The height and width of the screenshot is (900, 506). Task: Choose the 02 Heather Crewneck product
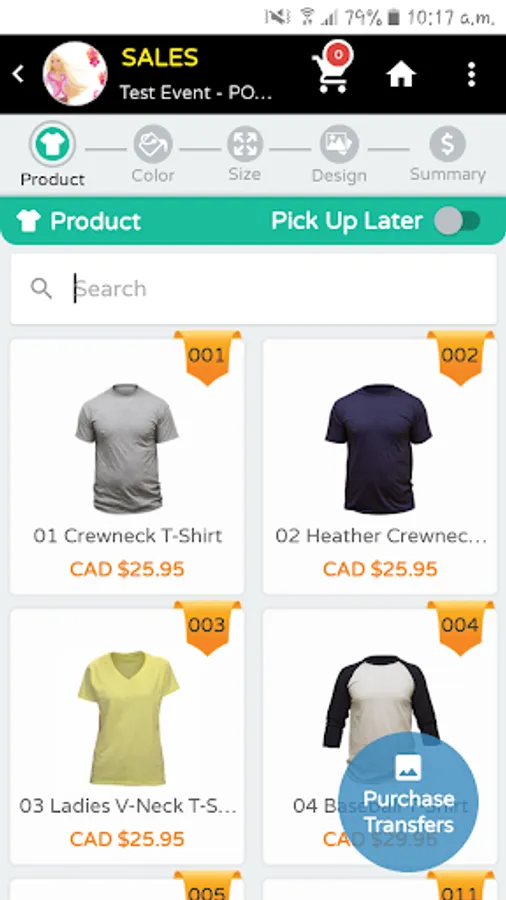380,467
